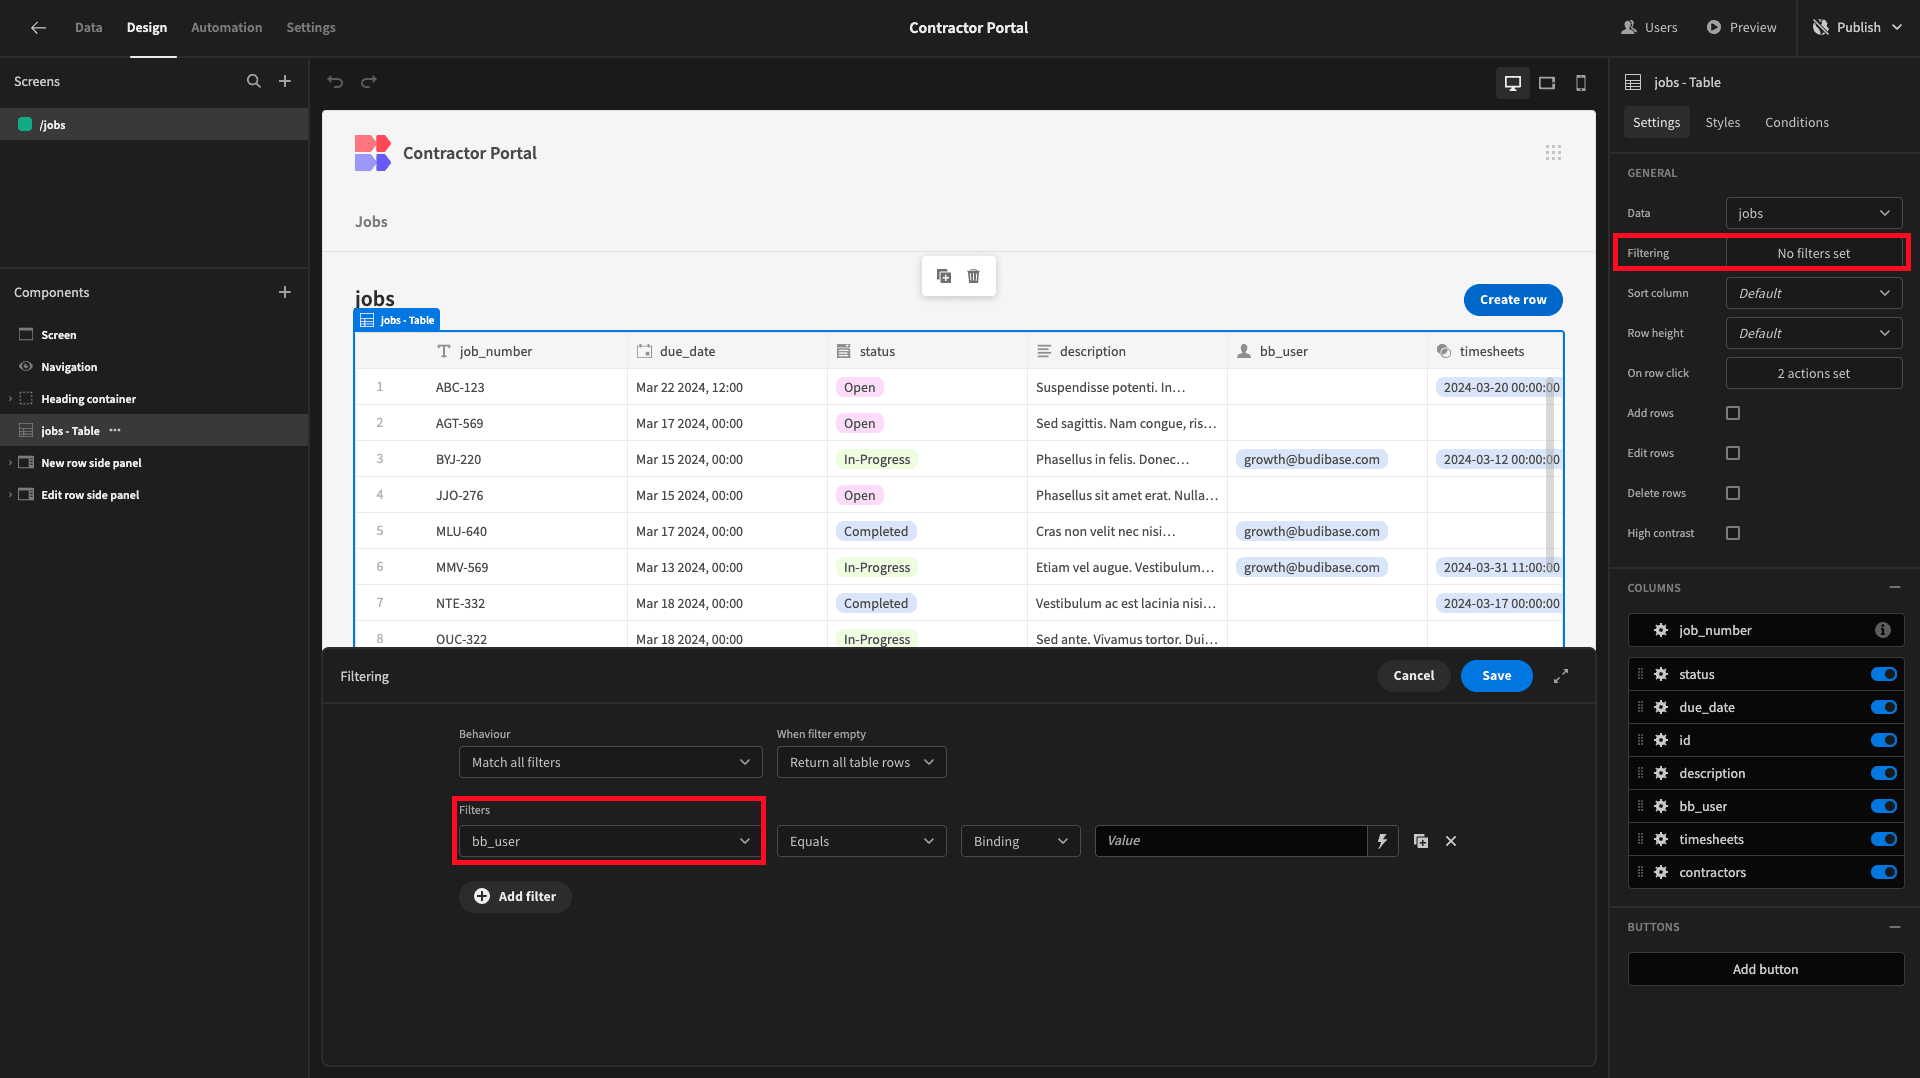Switch to tablet preview icon
The width and height of the screenshot is (1920, 1078).
click(1547, 83)
